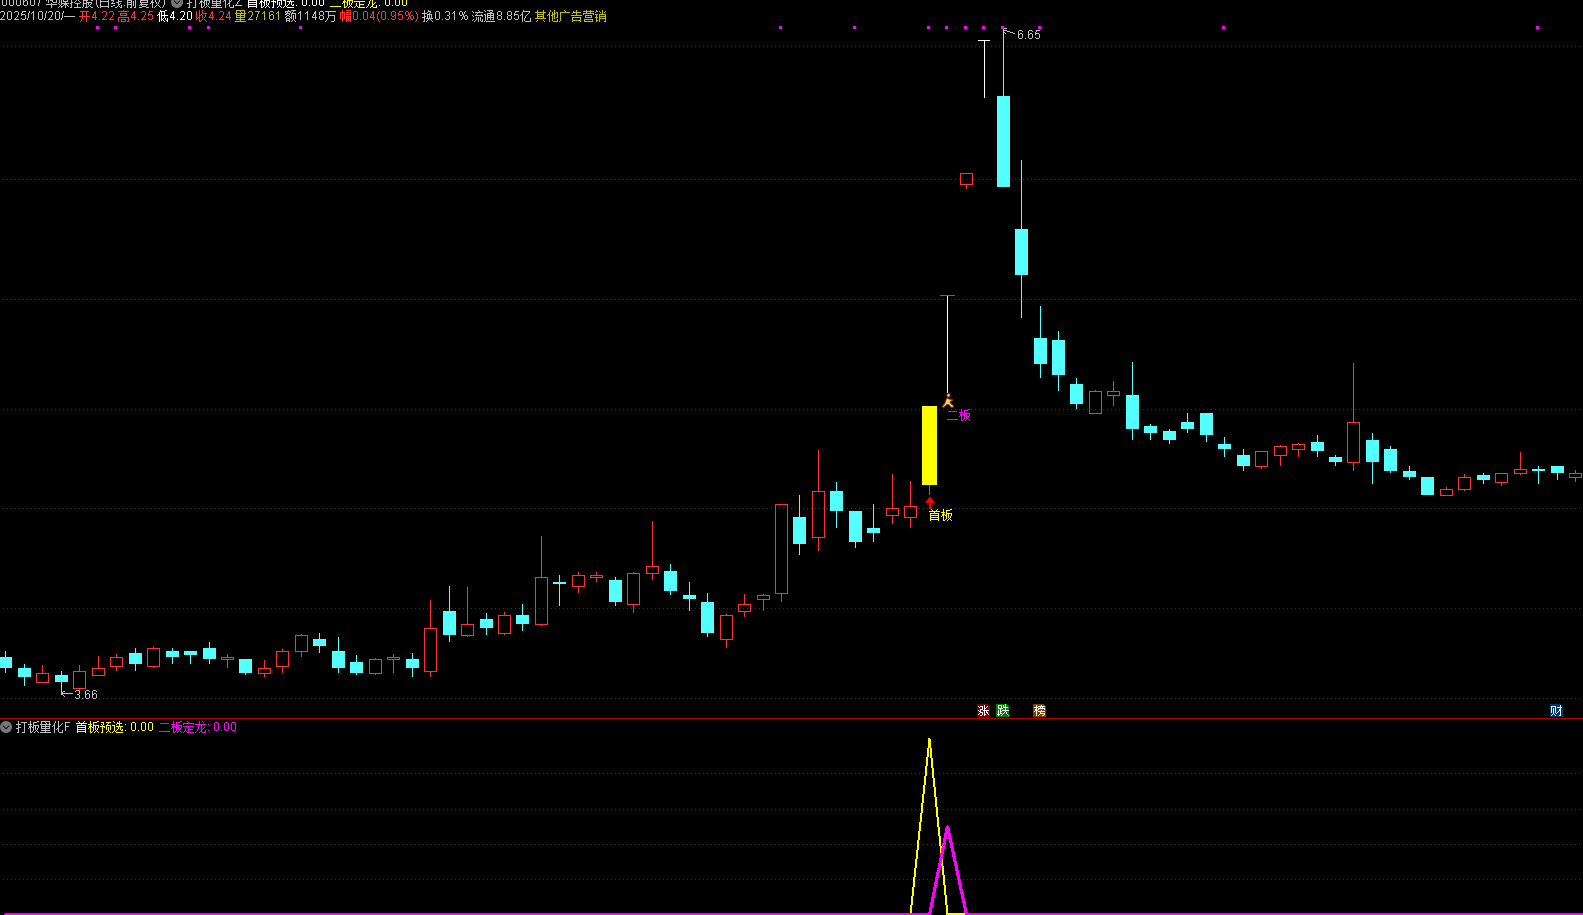Screen dimensions: 1583x915
Task: Click the 幅0.04(0.95%) change text
Action: (379, 16)
